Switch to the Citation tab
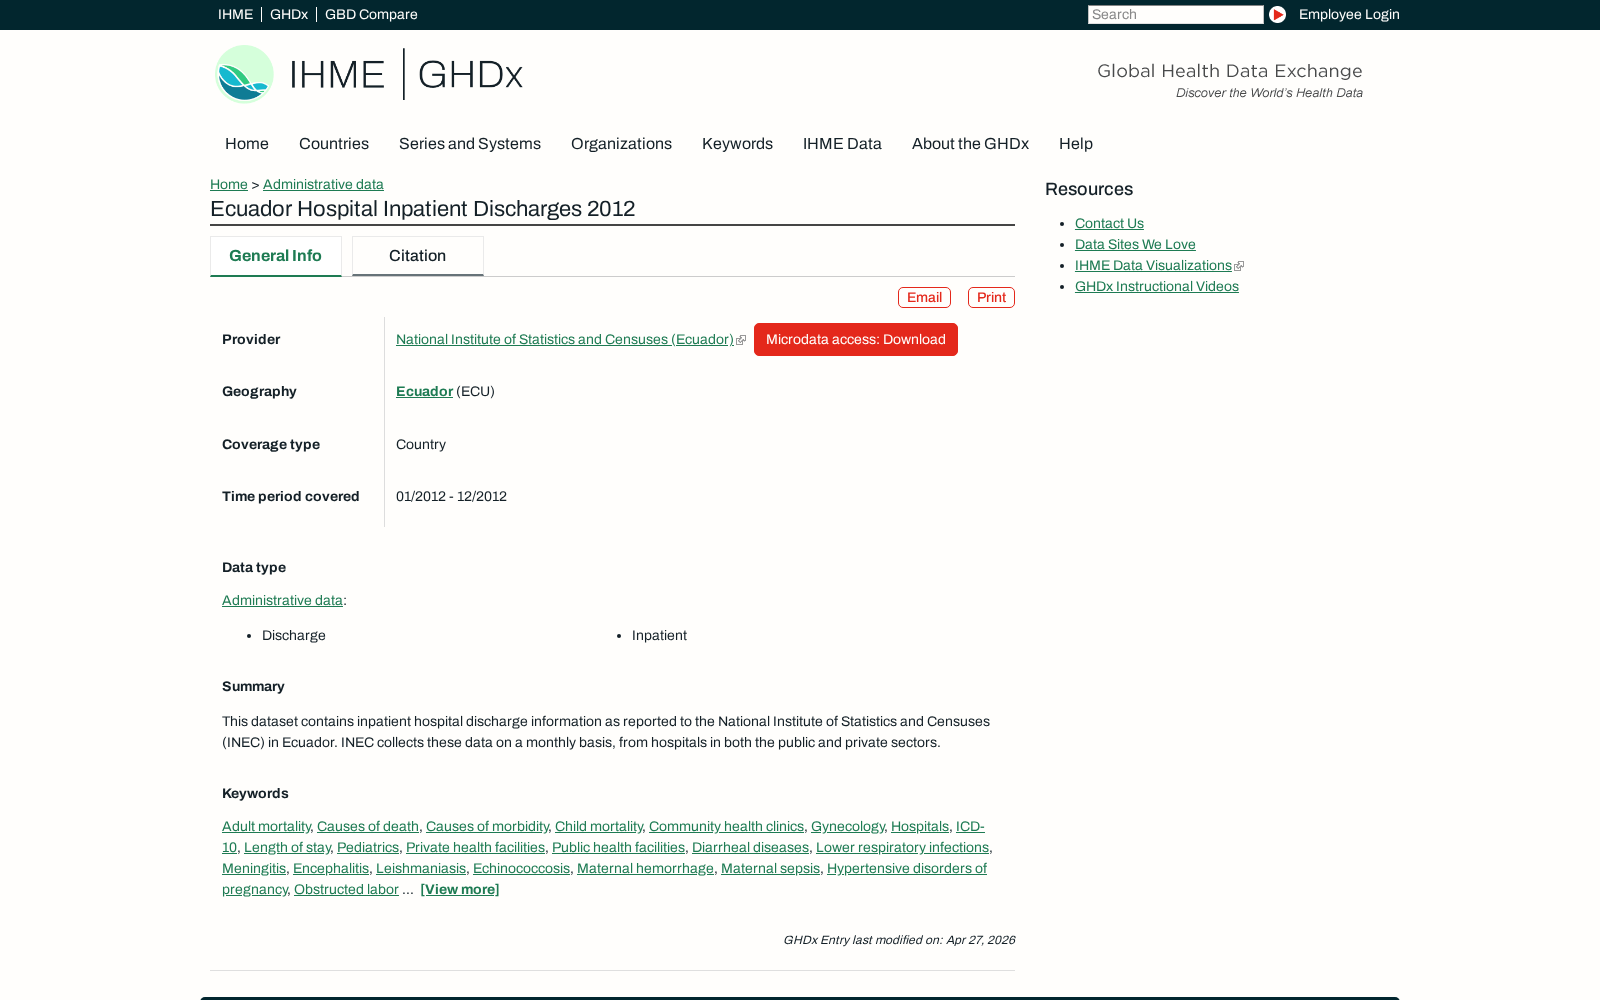The height and width of the screenshot is (1000, 1600). point(418,256)
